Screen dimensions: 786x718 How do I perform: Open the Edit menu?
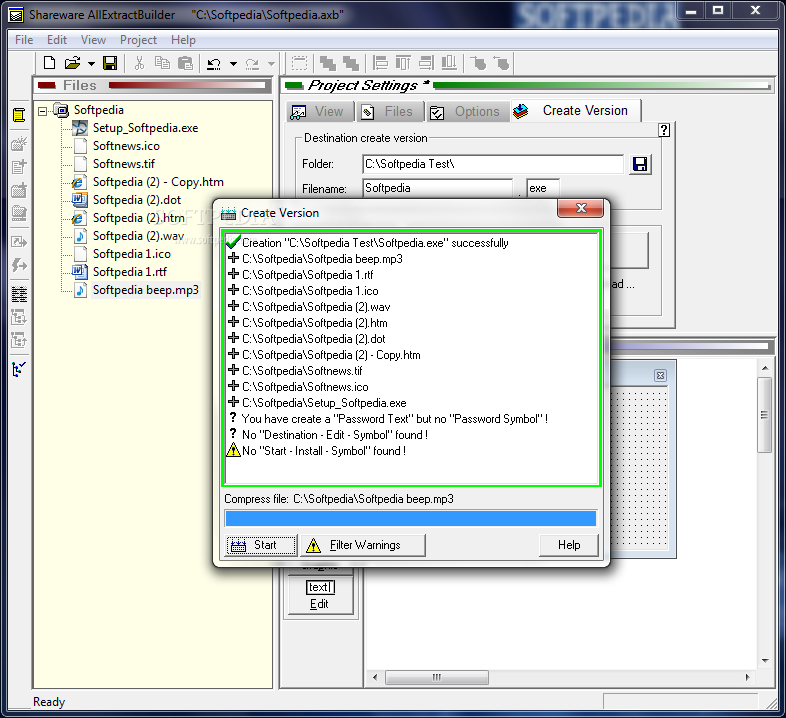(x=57, y=40)
